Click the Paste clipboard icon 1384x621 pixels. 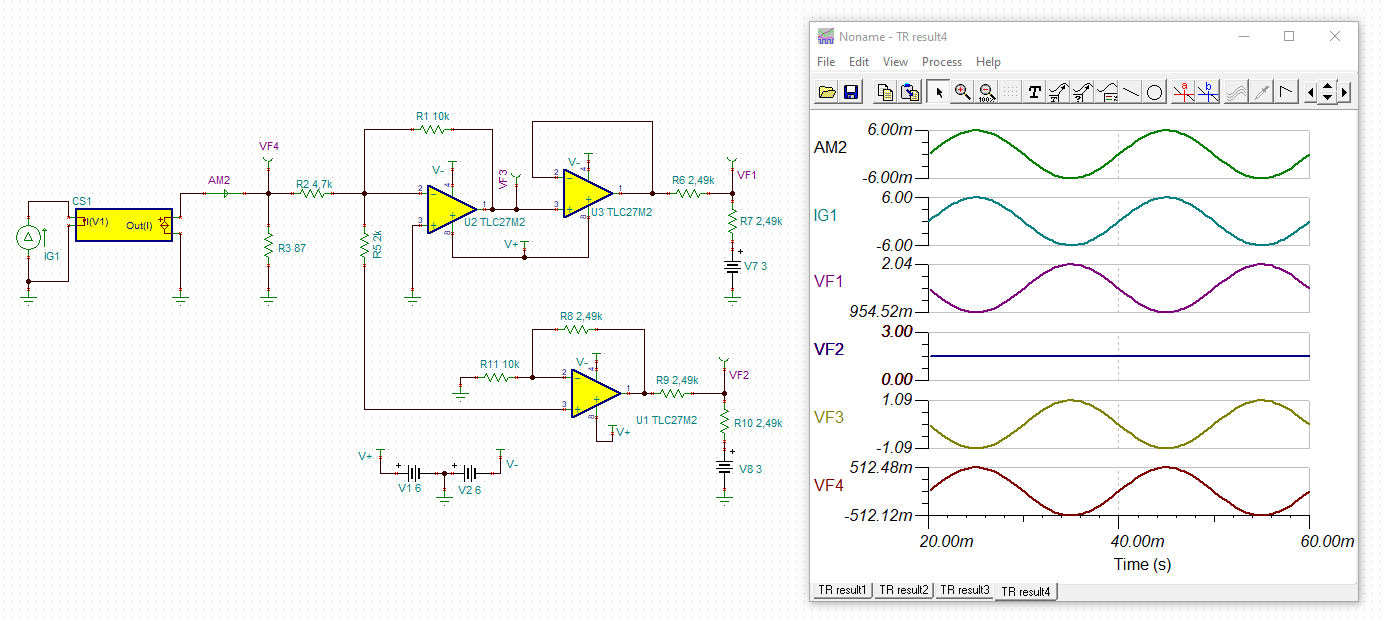click(909, 92)
